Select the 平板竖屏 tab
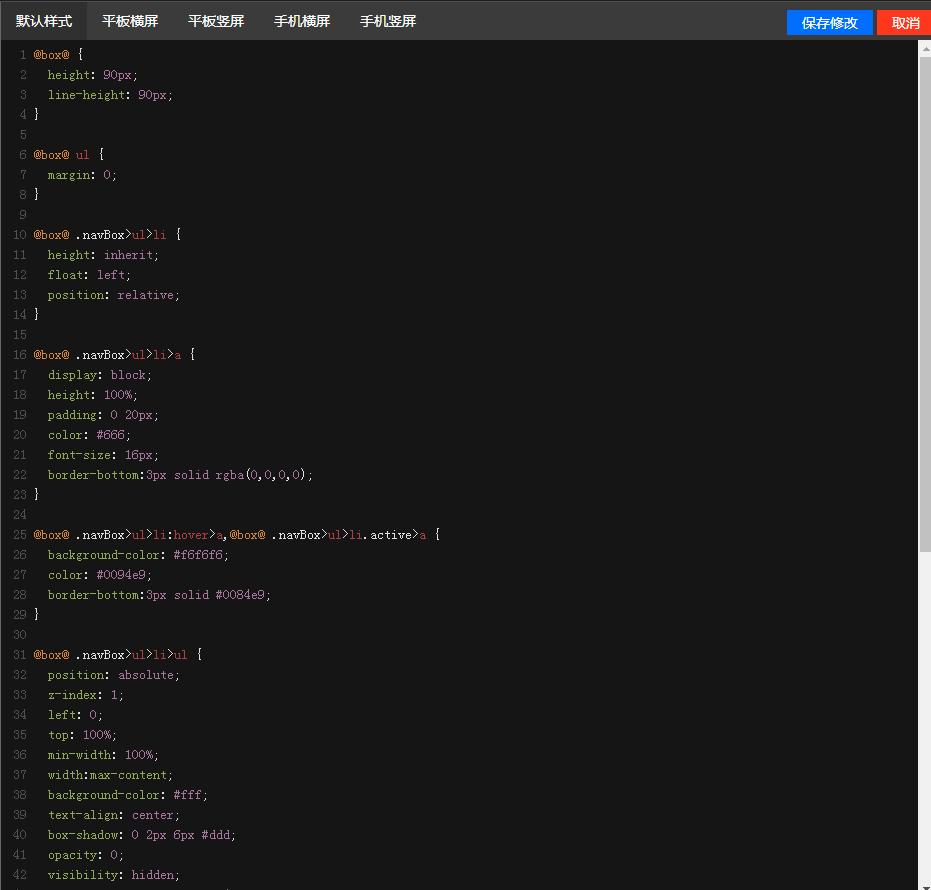931x890 pixels. 216,21
